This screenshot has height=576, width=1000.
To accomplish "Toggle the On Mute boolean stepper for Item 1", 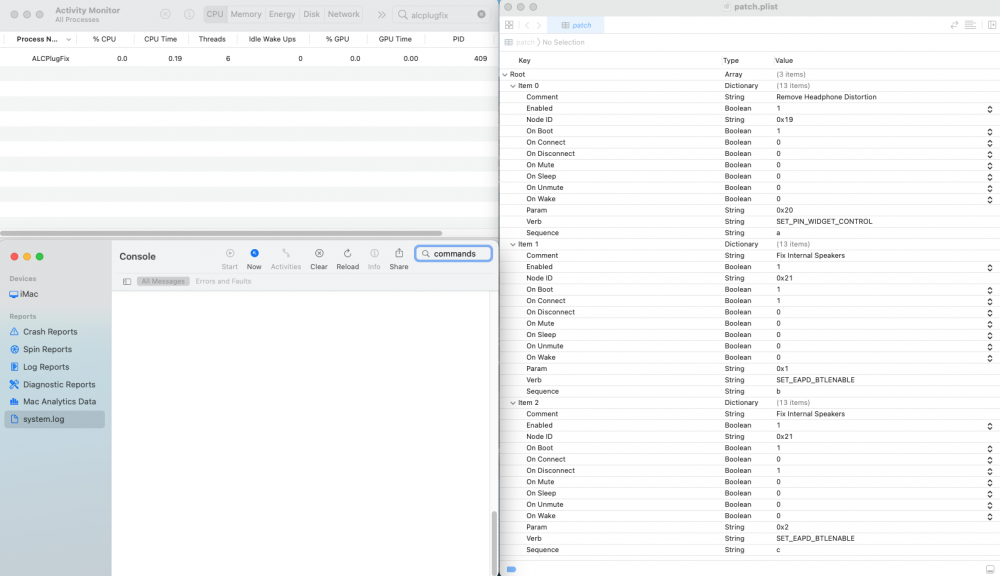I will click(x=990, y=324).
